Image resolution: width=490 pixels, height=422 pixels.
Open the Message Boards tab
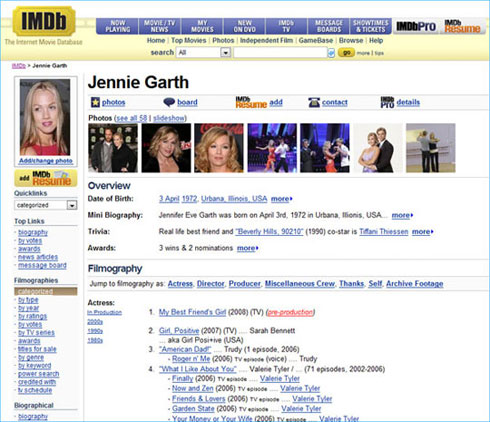[x=328, y=26]
